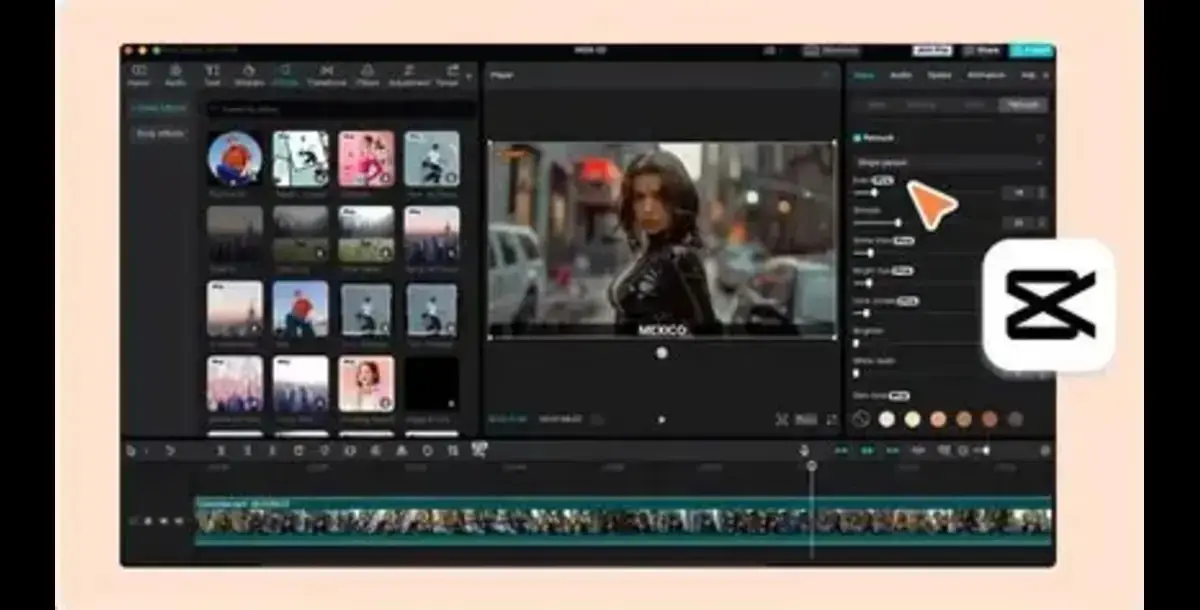Reset the Retouch settings icon
This screenshot has width=1200, height=610.
[1040, 138]
